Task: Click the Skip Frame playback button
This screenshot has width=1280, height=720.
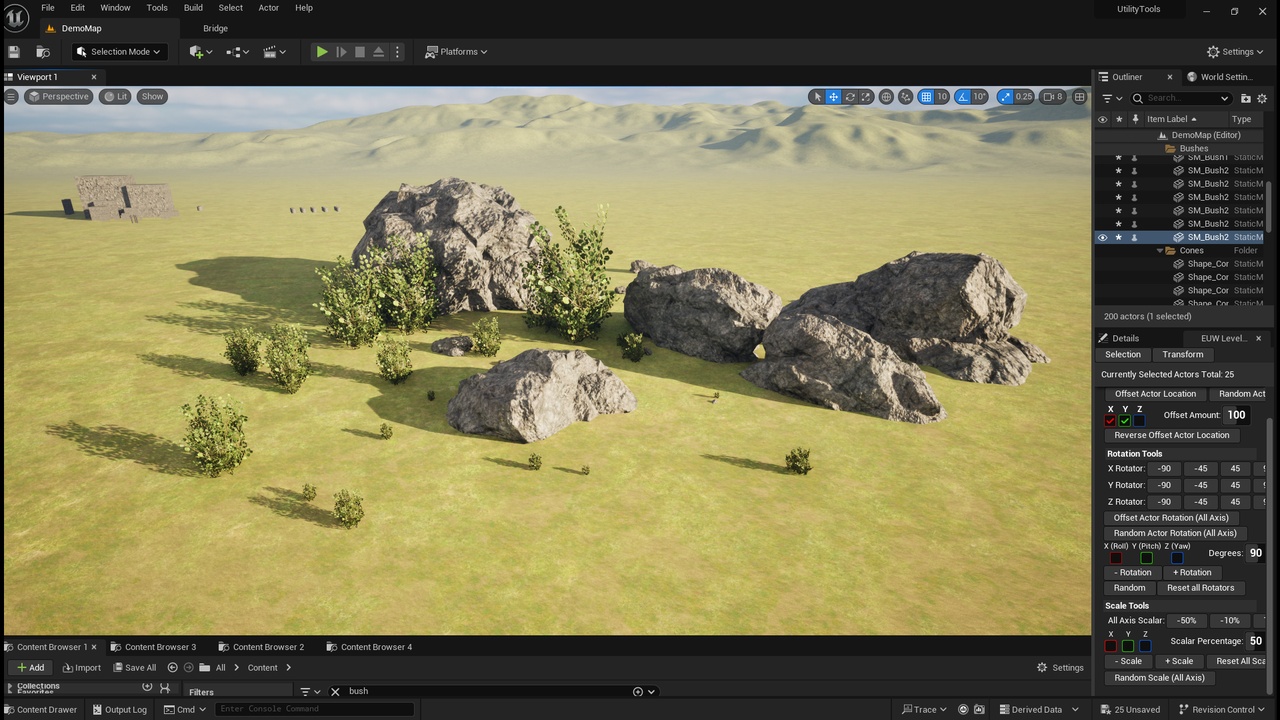Action: point(341,52)
